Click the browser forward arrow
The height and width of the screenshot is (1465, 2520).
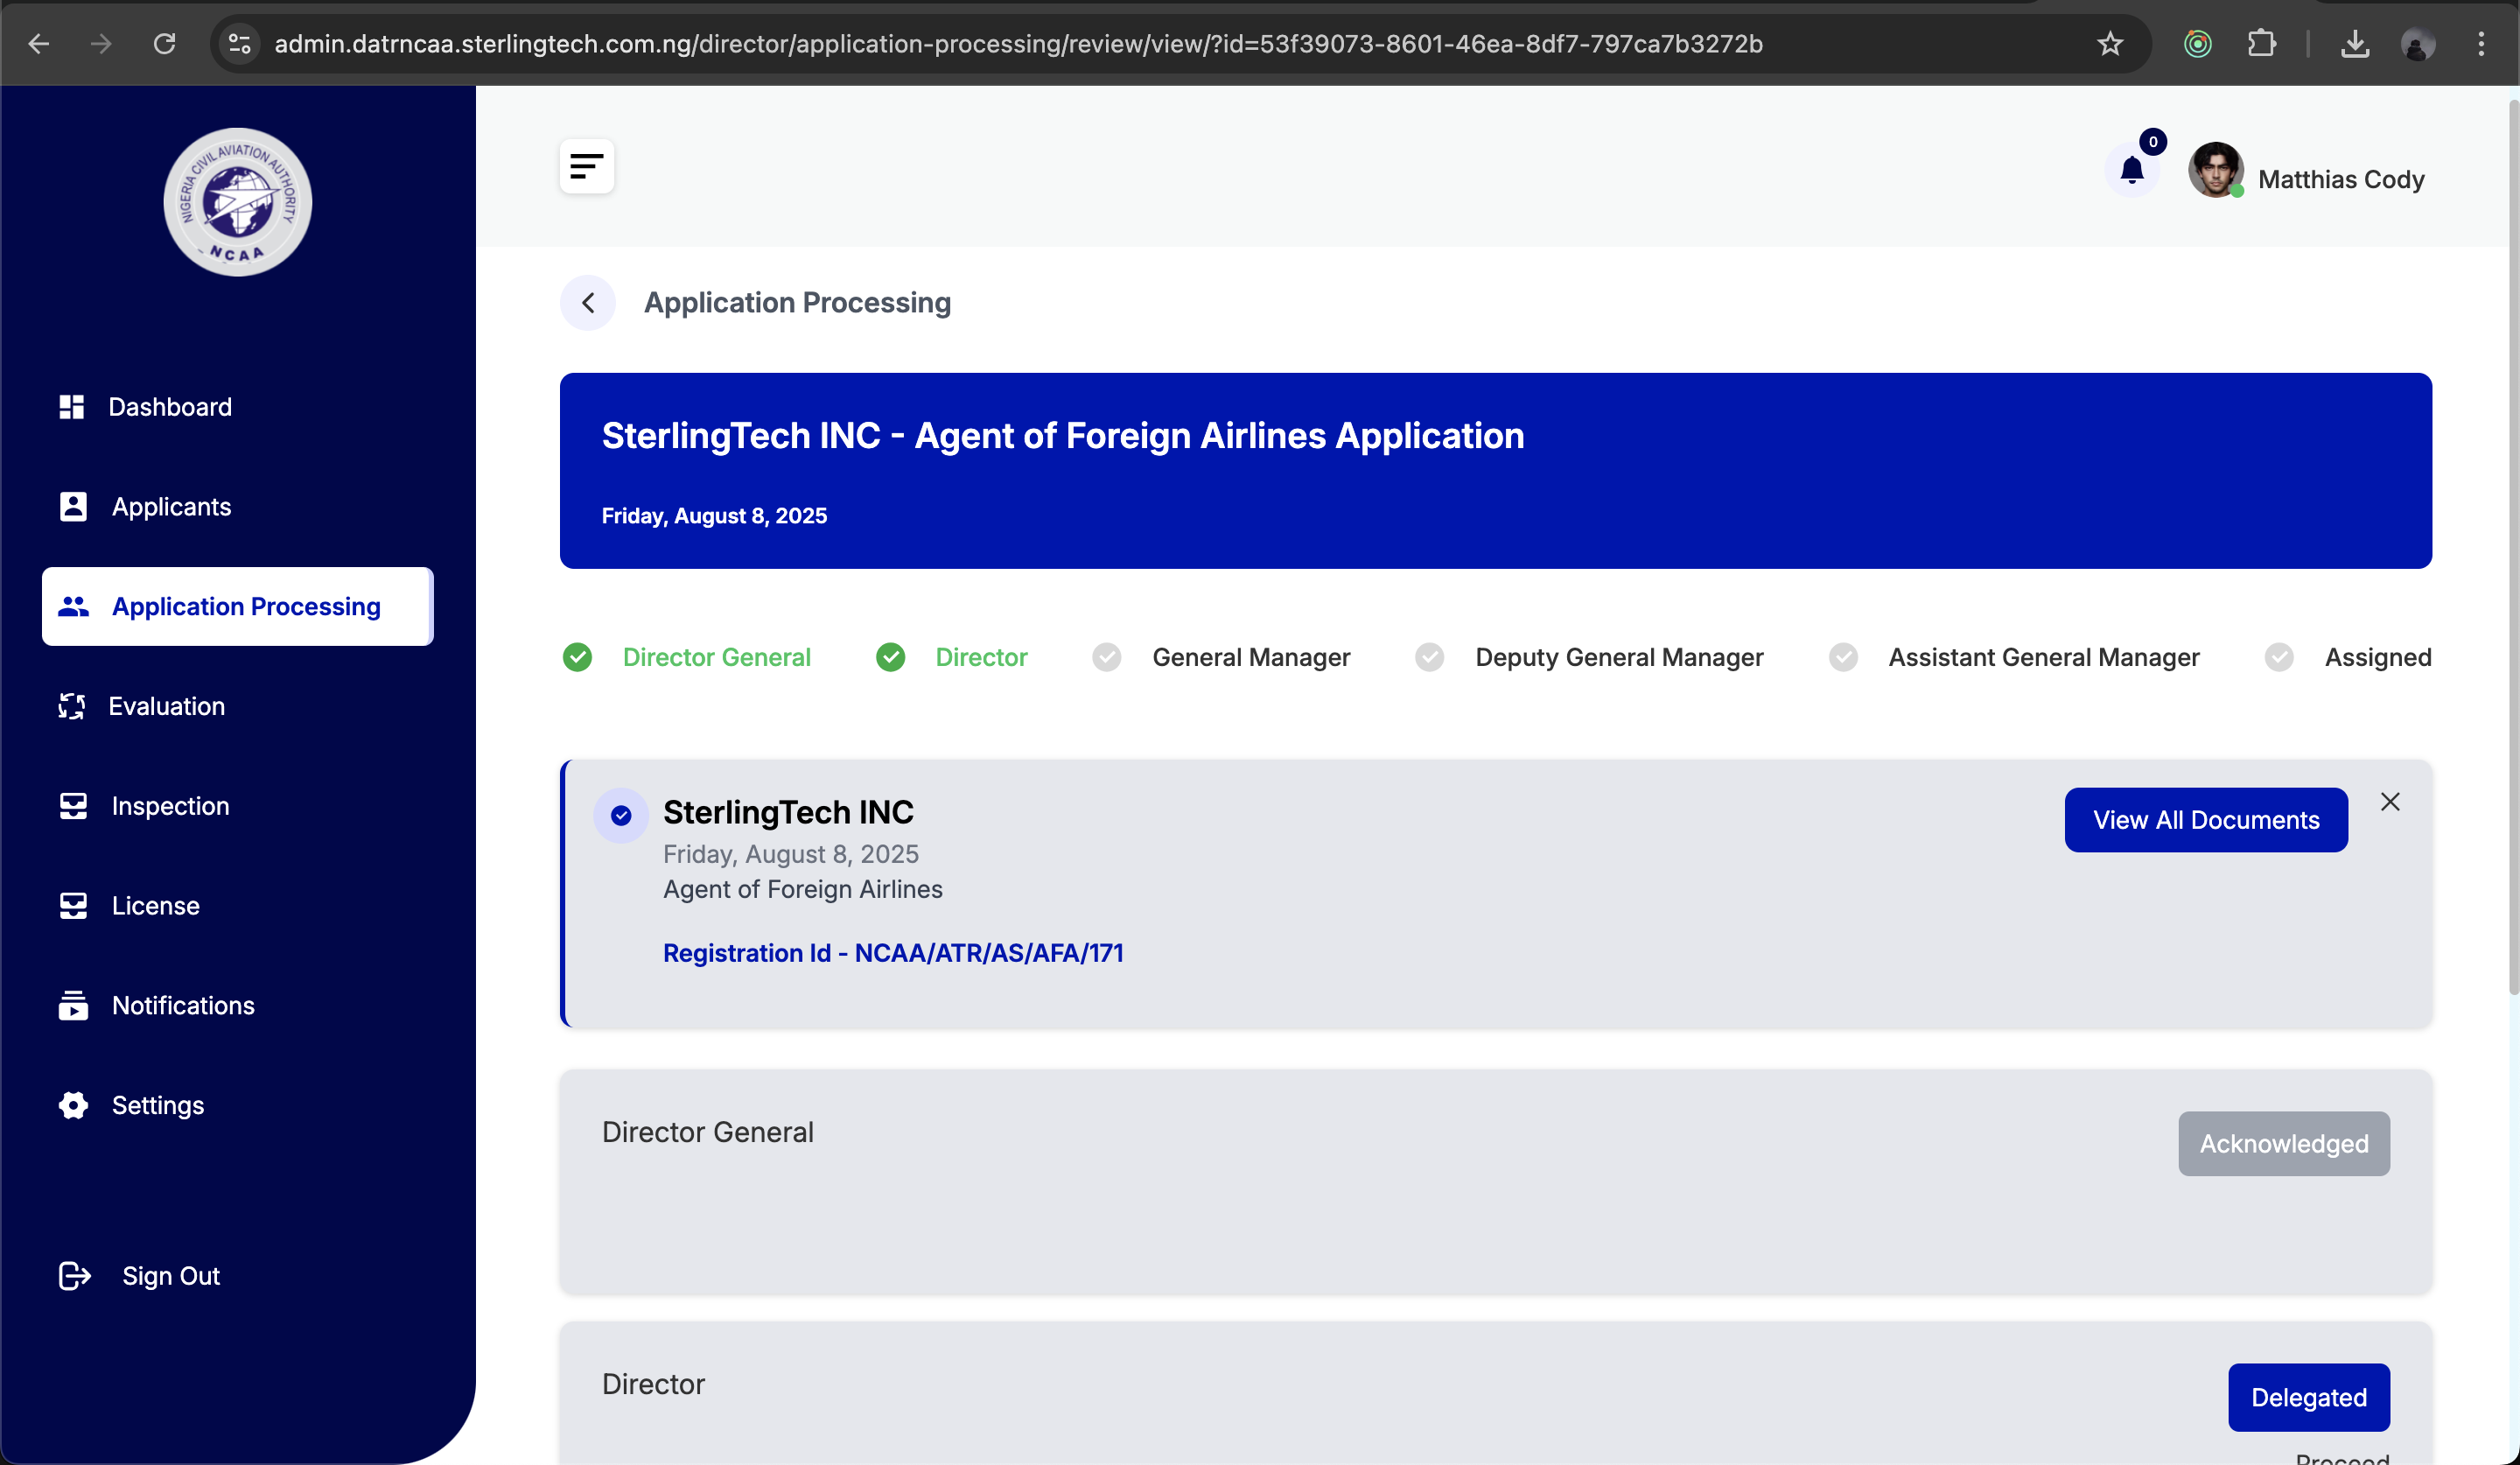click(x=101, y=44)
